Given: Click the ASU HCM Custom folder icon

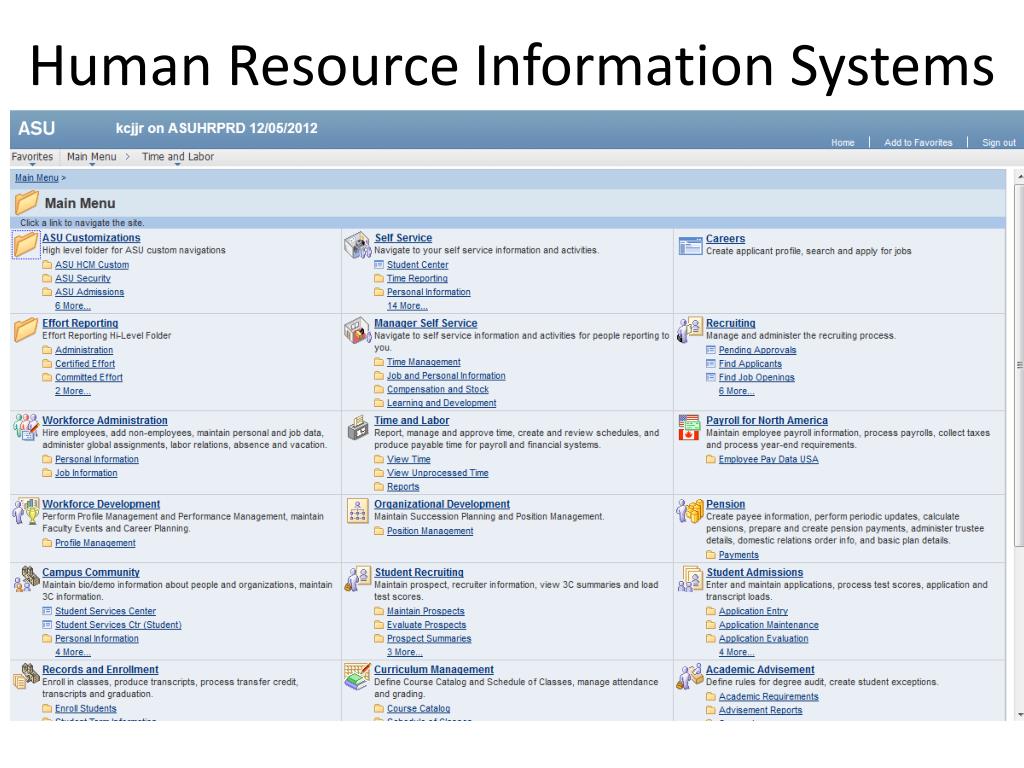Looking at the screenshot, I should pos(47,264).
